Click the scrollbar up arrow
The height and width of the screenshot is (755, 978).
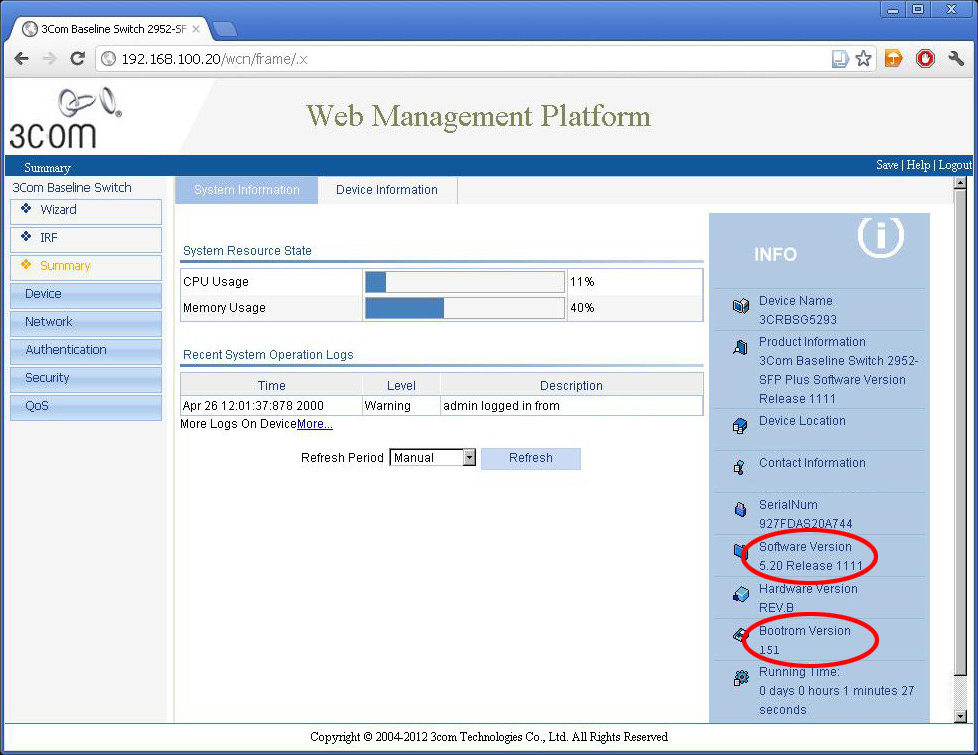tap(961, 183)
